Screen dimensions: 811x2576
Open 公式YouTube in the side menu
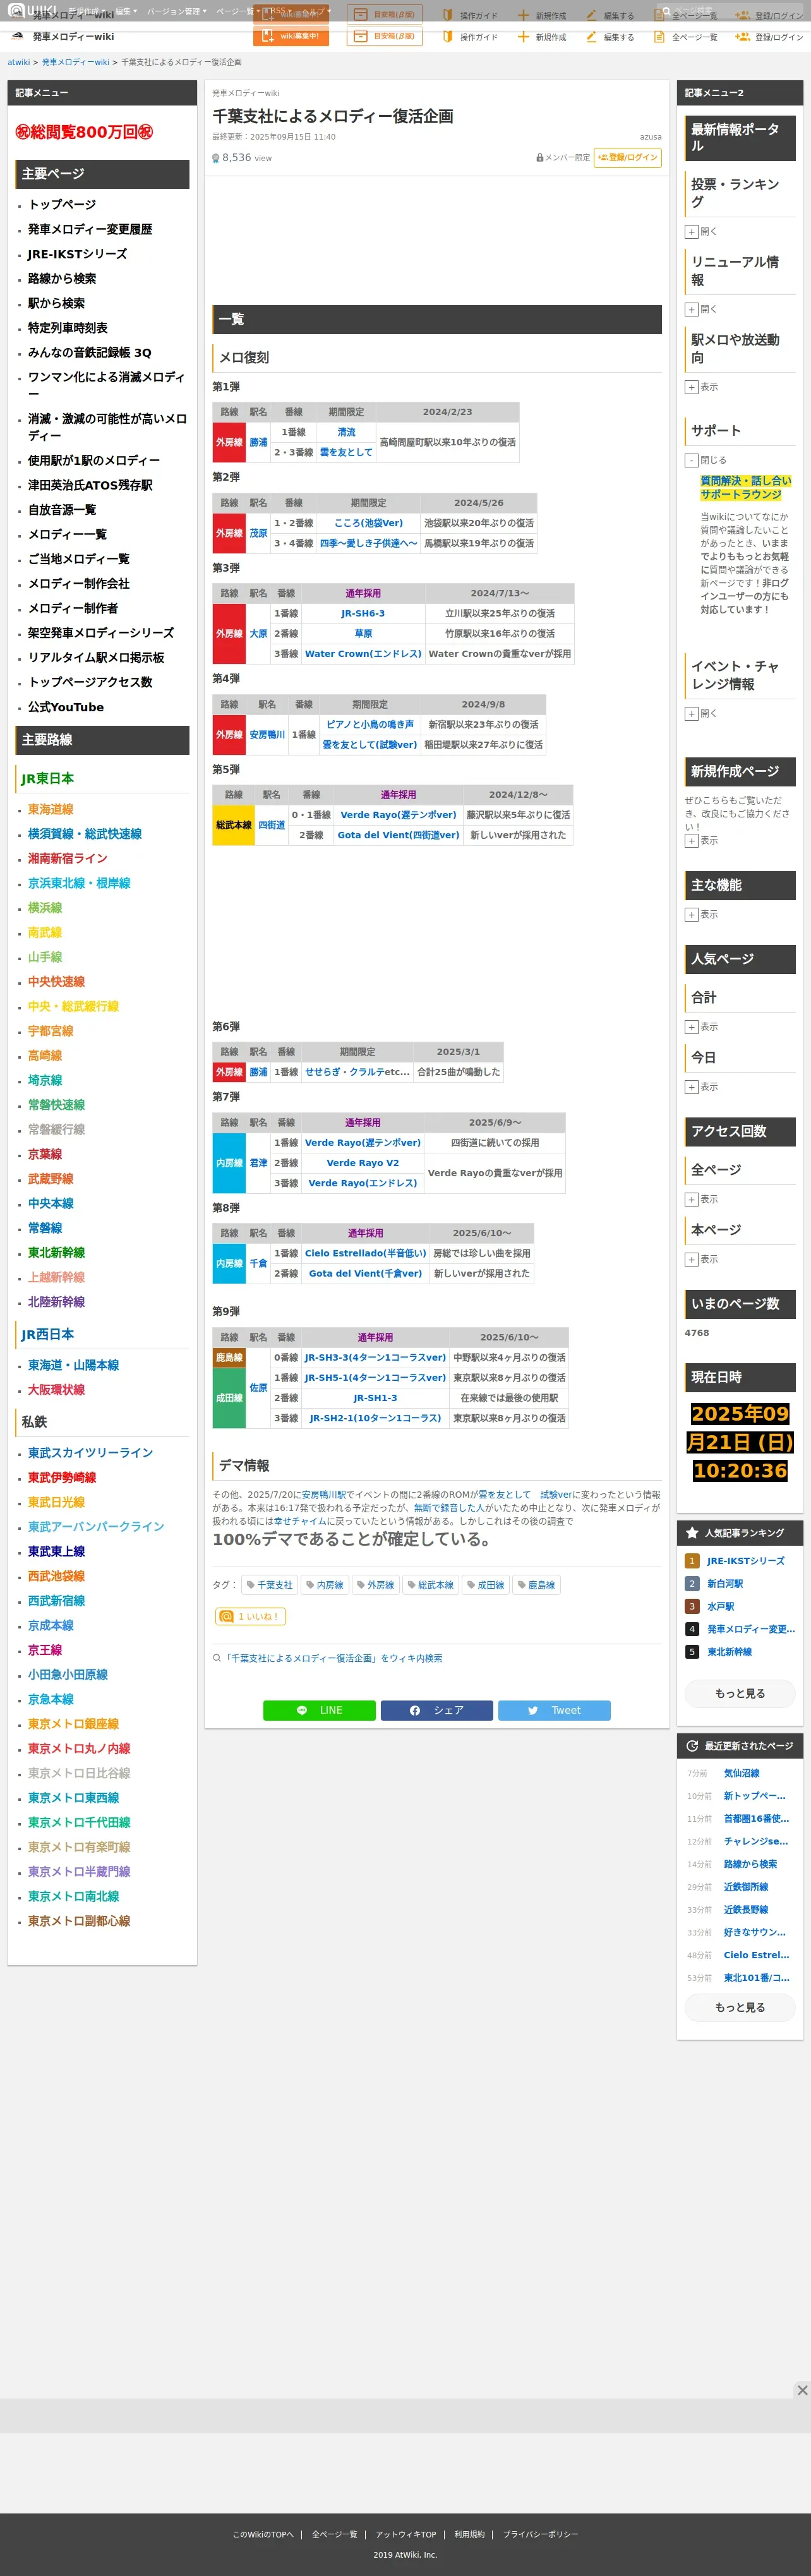66,707
